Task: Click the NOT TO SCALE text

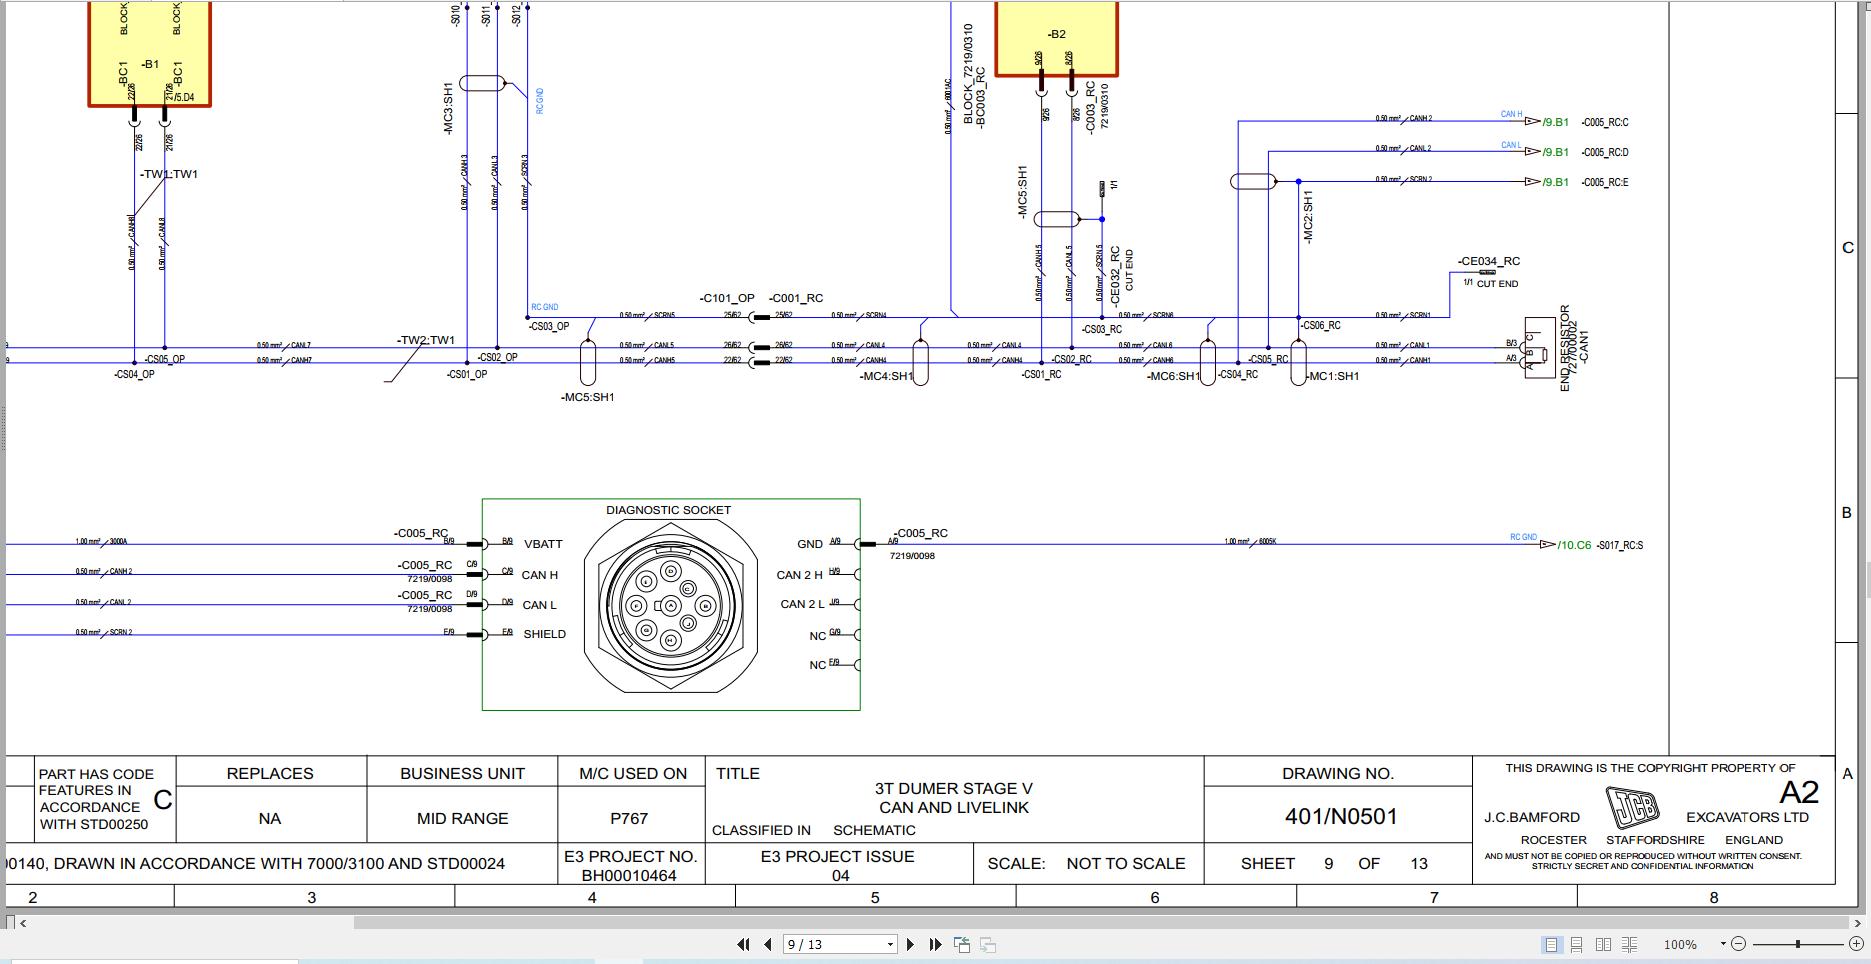Action: click(x=1126, y=863)
